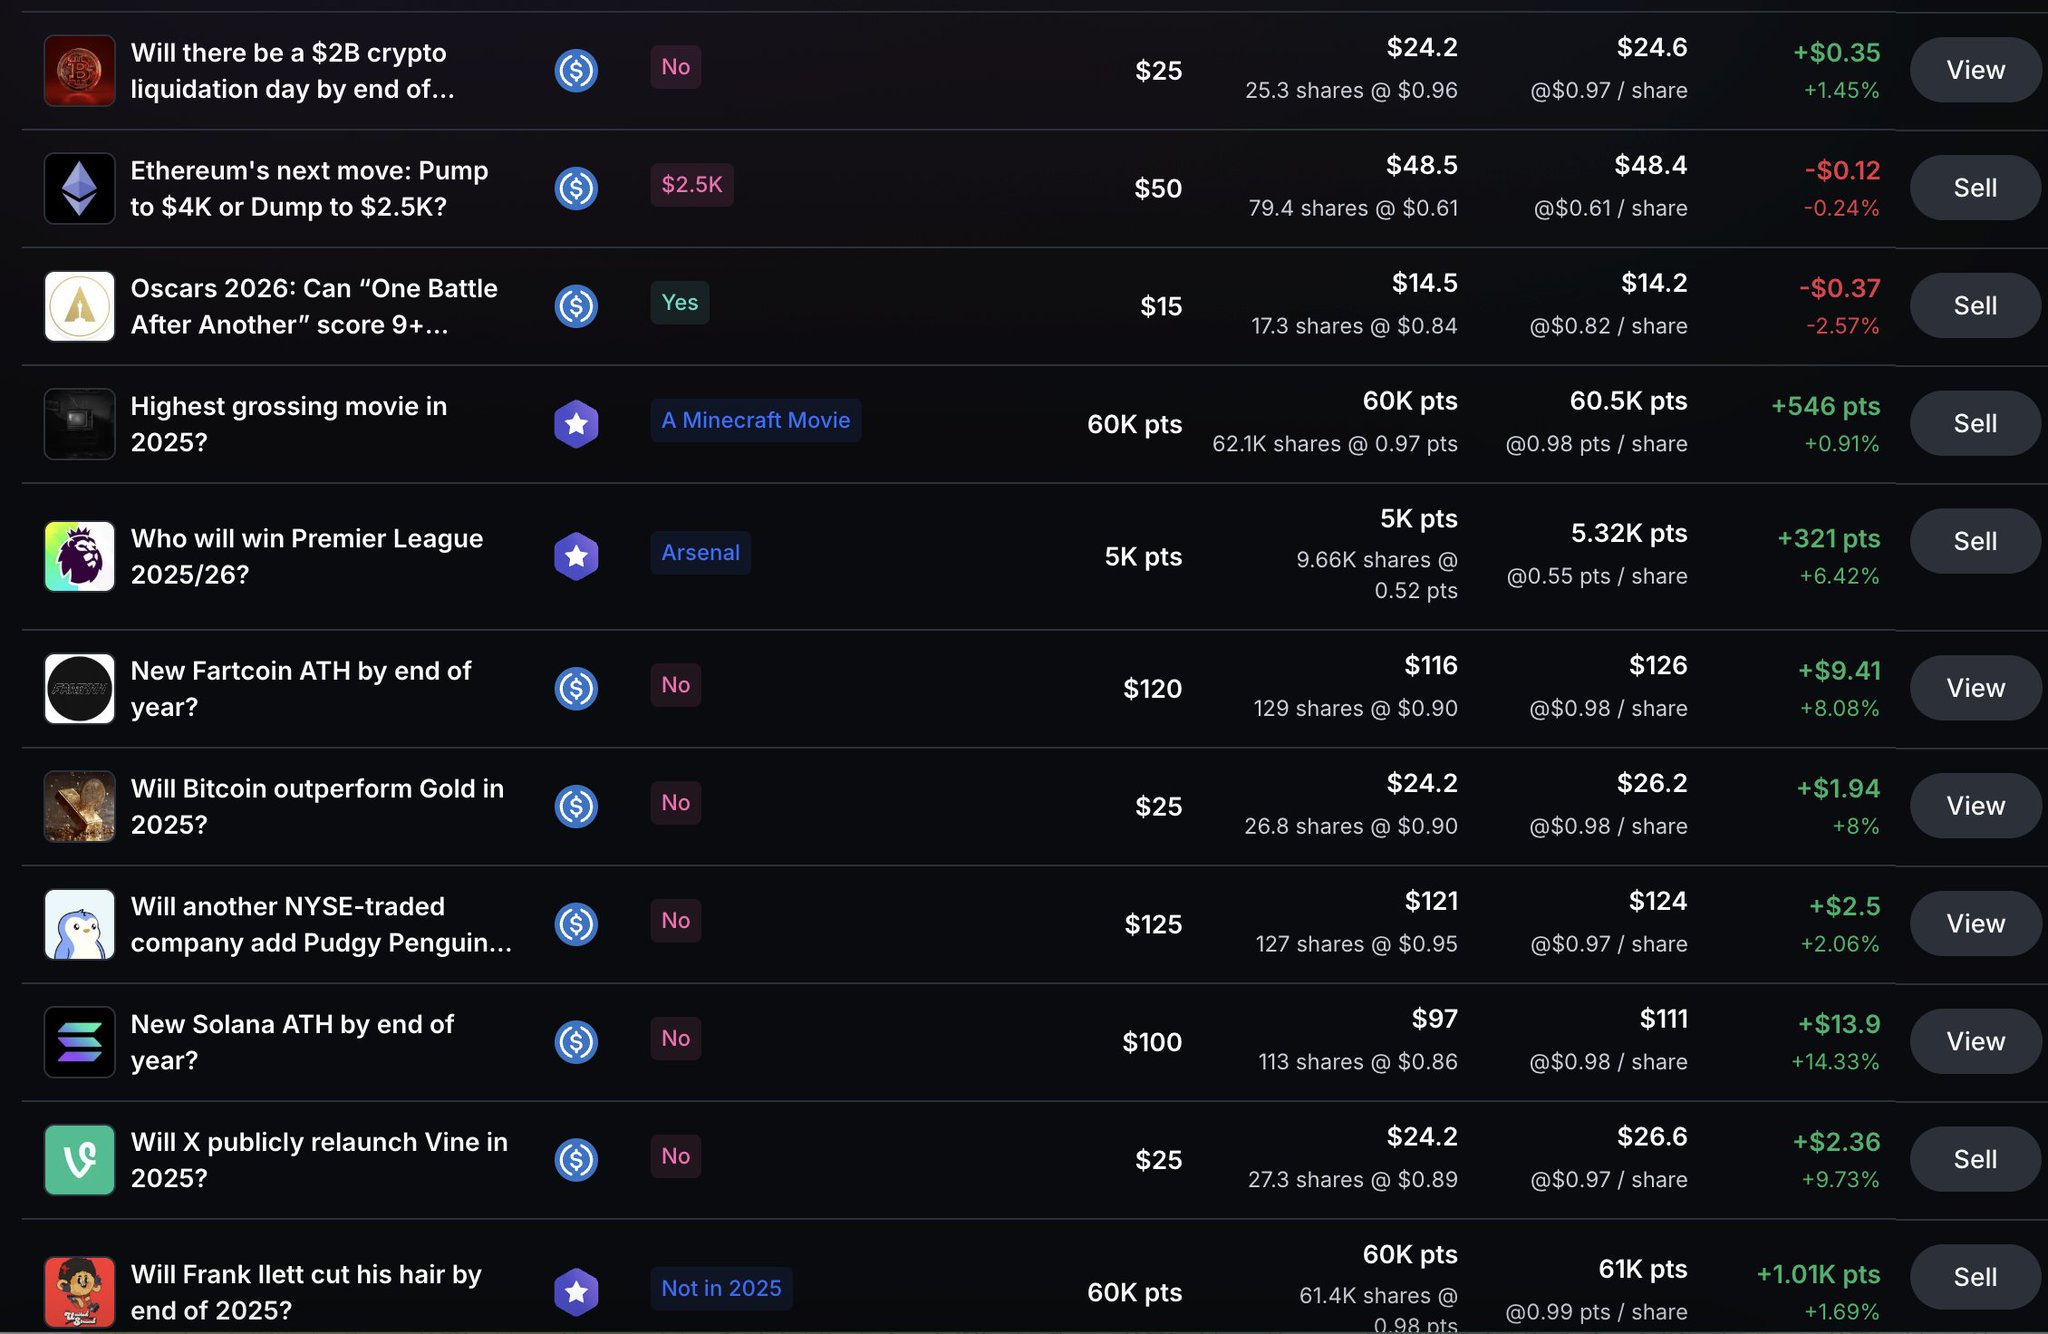This screenshot has width=2048, height=1334.
Task: Click the Yes outcome tag on Oscars row
Action: [x=679, y=302]
